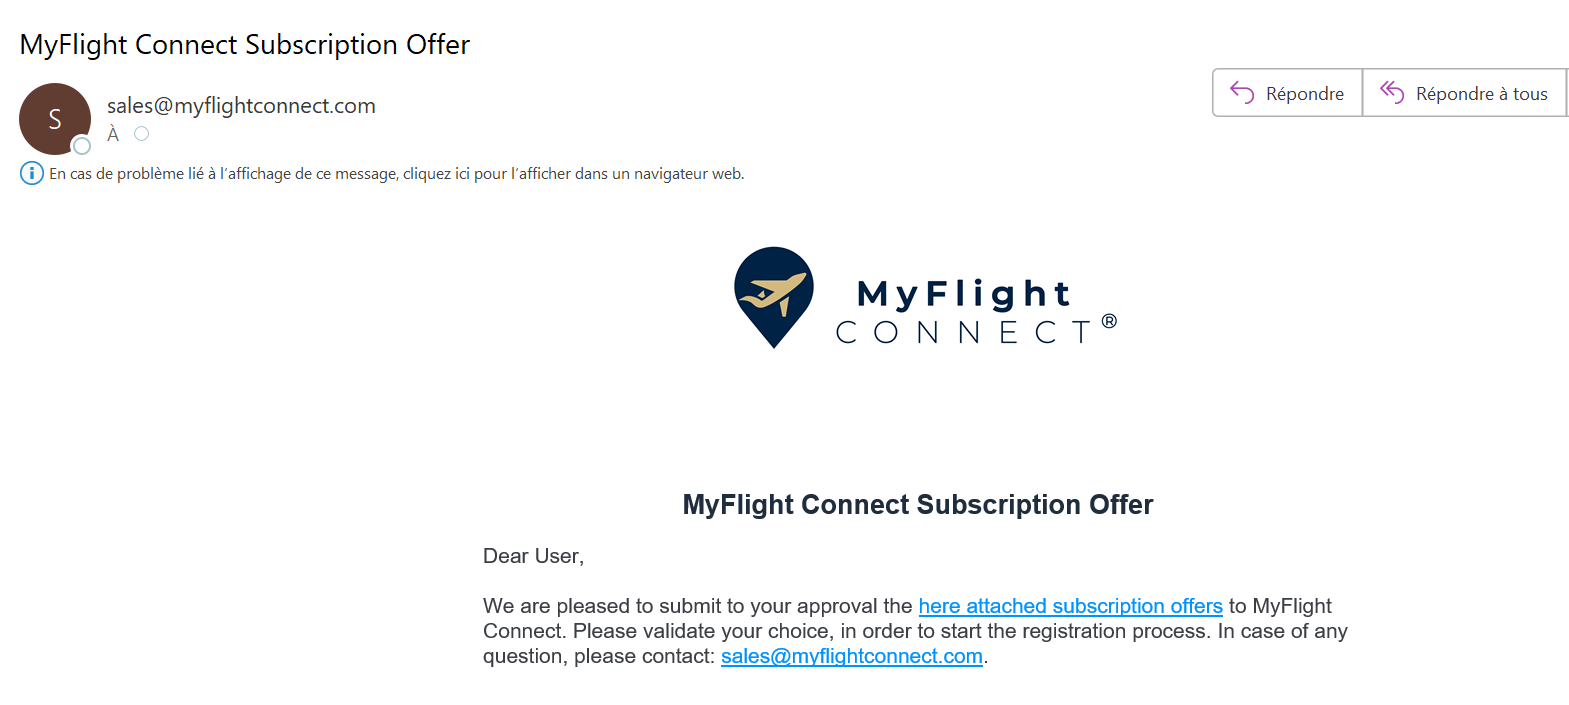Click the recipient presence circle next to À
Image resolution: width=1569 pixels, height=705 pixels.
pos(142,134)
